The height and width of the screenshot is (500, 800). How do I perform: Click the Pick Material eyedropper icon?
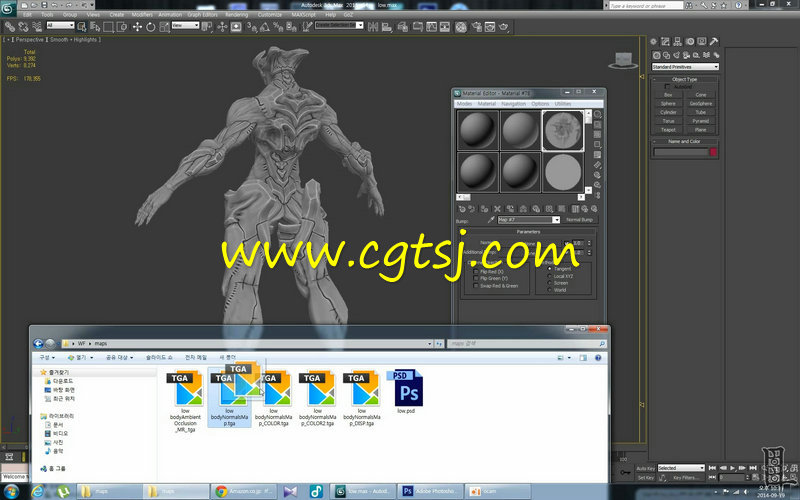(491, 219)
